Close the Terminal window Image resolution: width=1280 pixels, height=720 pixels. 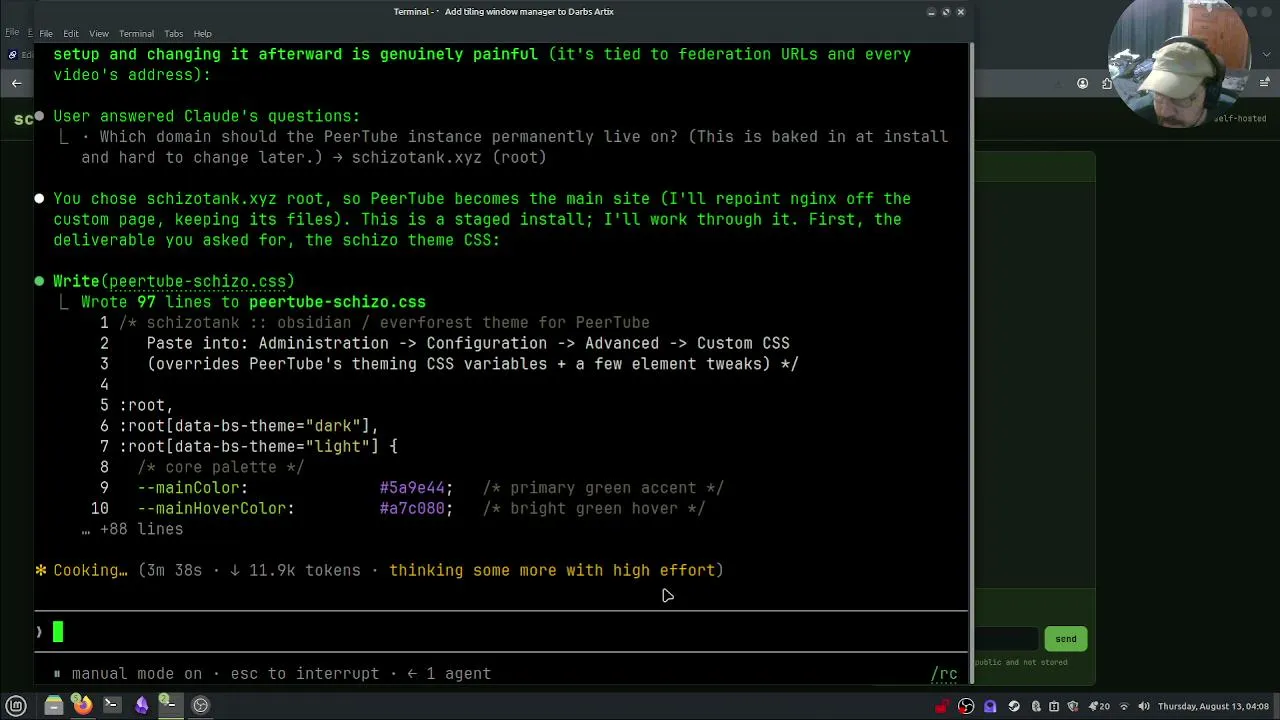(x=961, y=12)
